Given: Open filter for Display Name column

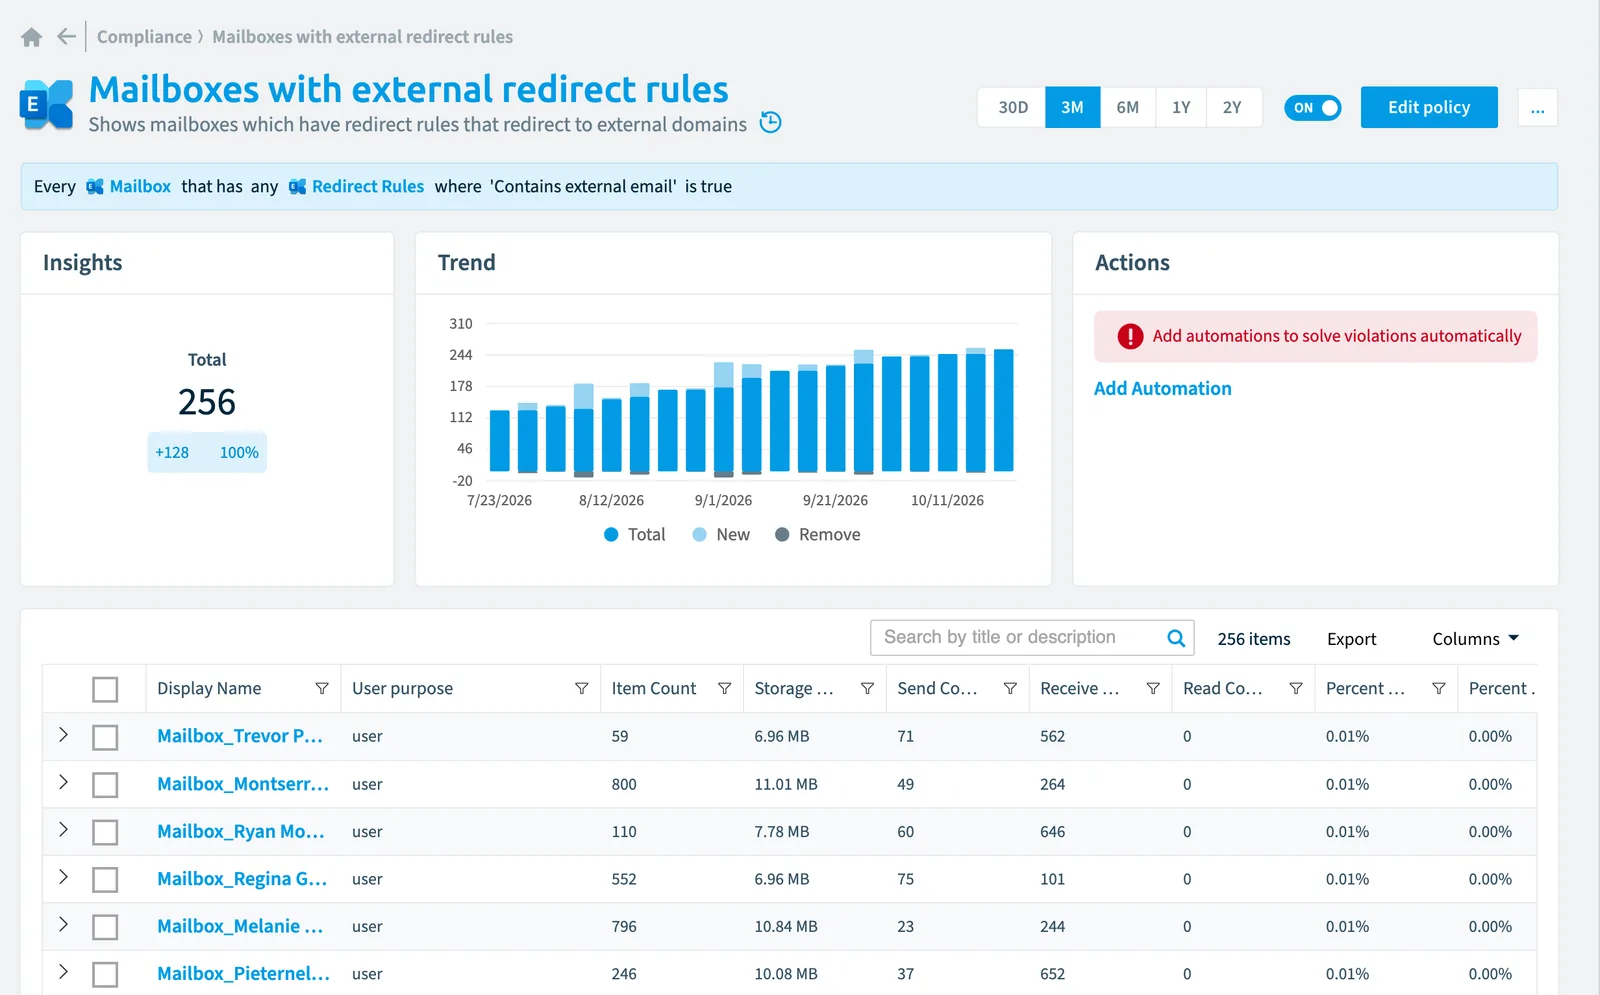Looking at the screenshot, I should point(322,688).
